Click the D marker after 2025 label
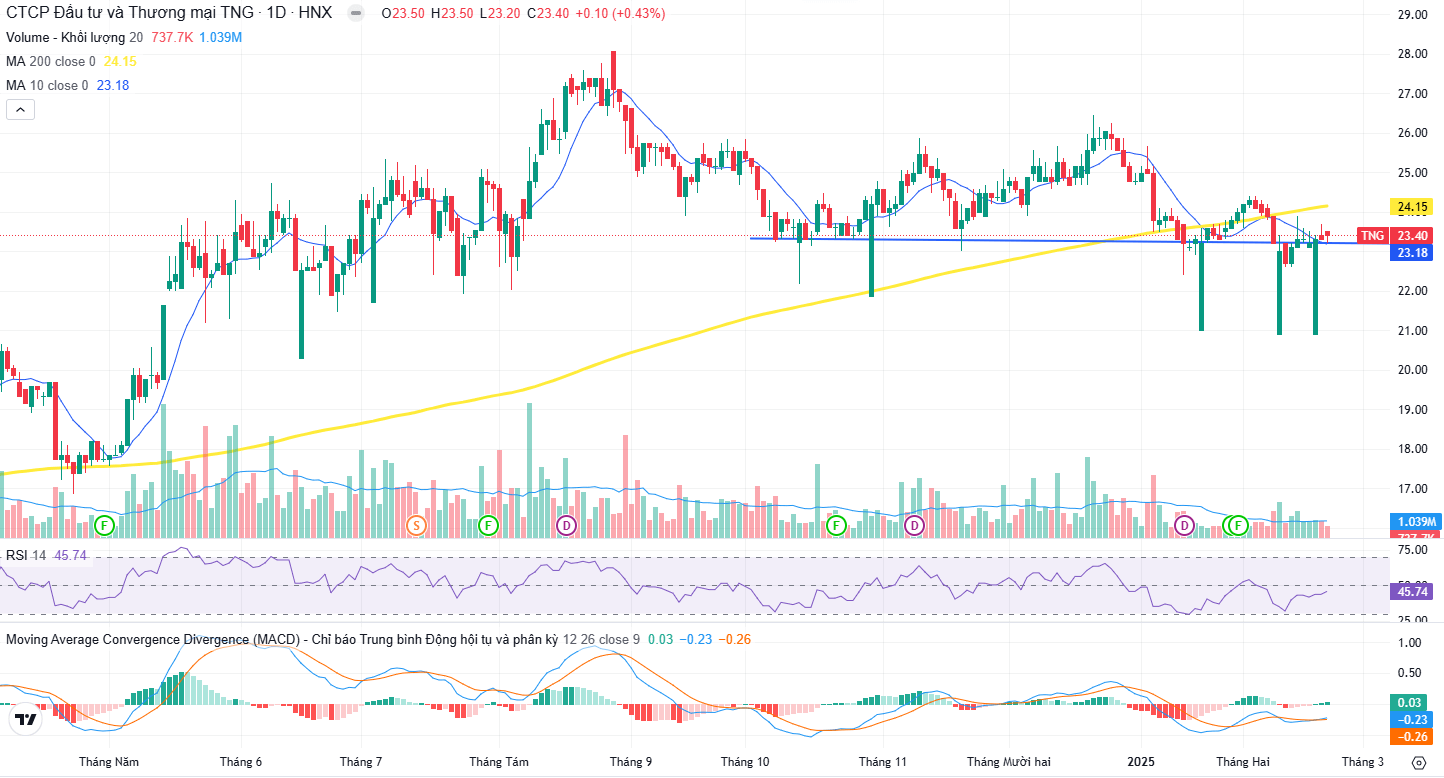The height and width of the screenshot is (778, 1444). coord(1184,525)
